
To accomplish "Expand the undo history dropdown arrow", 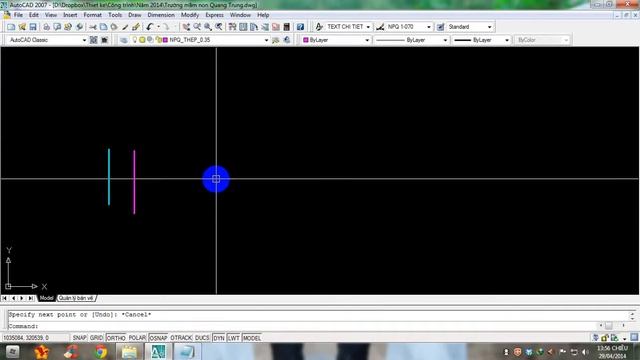I will (158, 27).
